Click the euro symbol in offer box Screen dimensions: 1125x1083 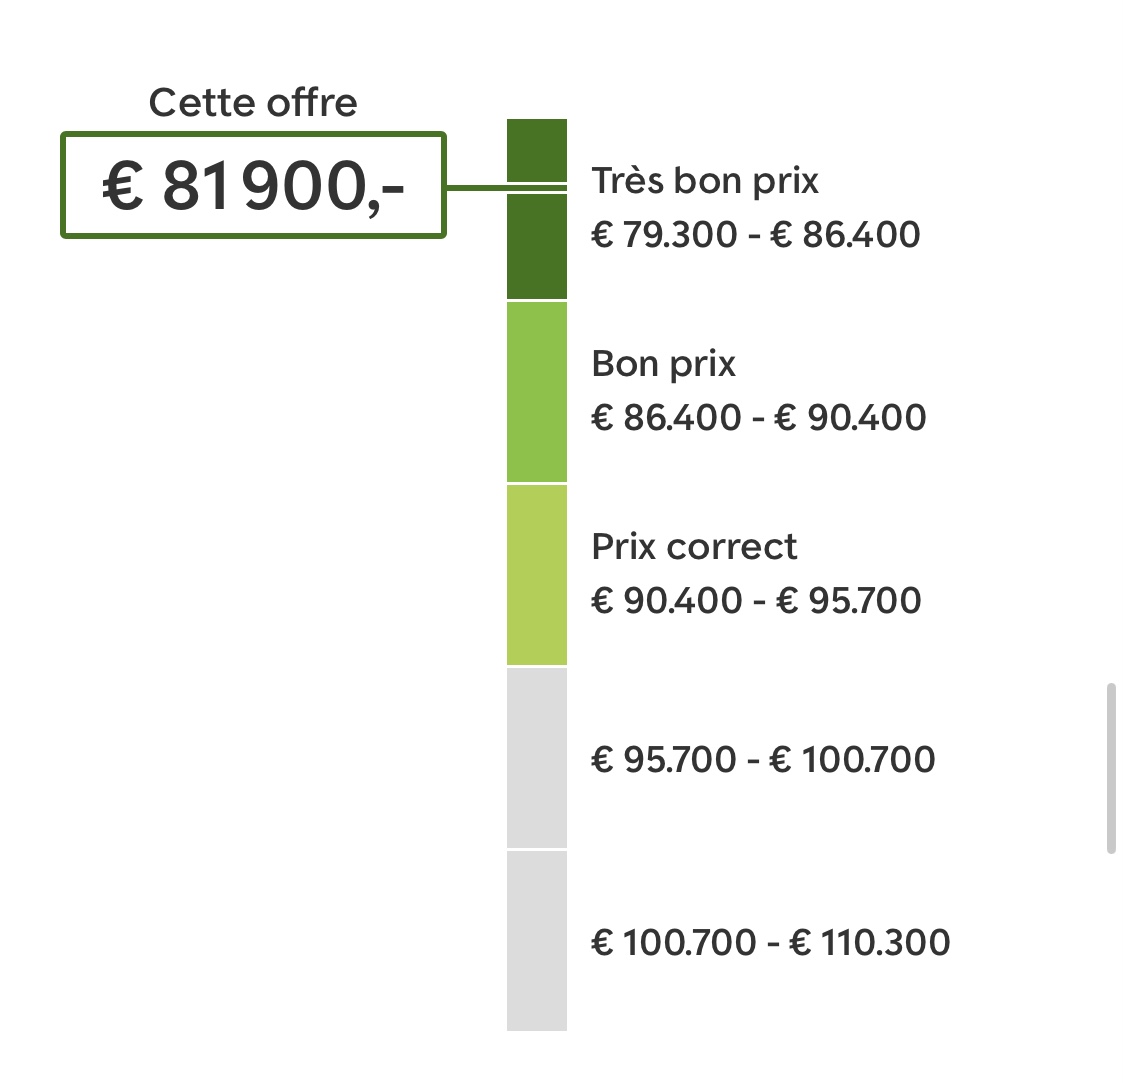[x=122, y=185]
